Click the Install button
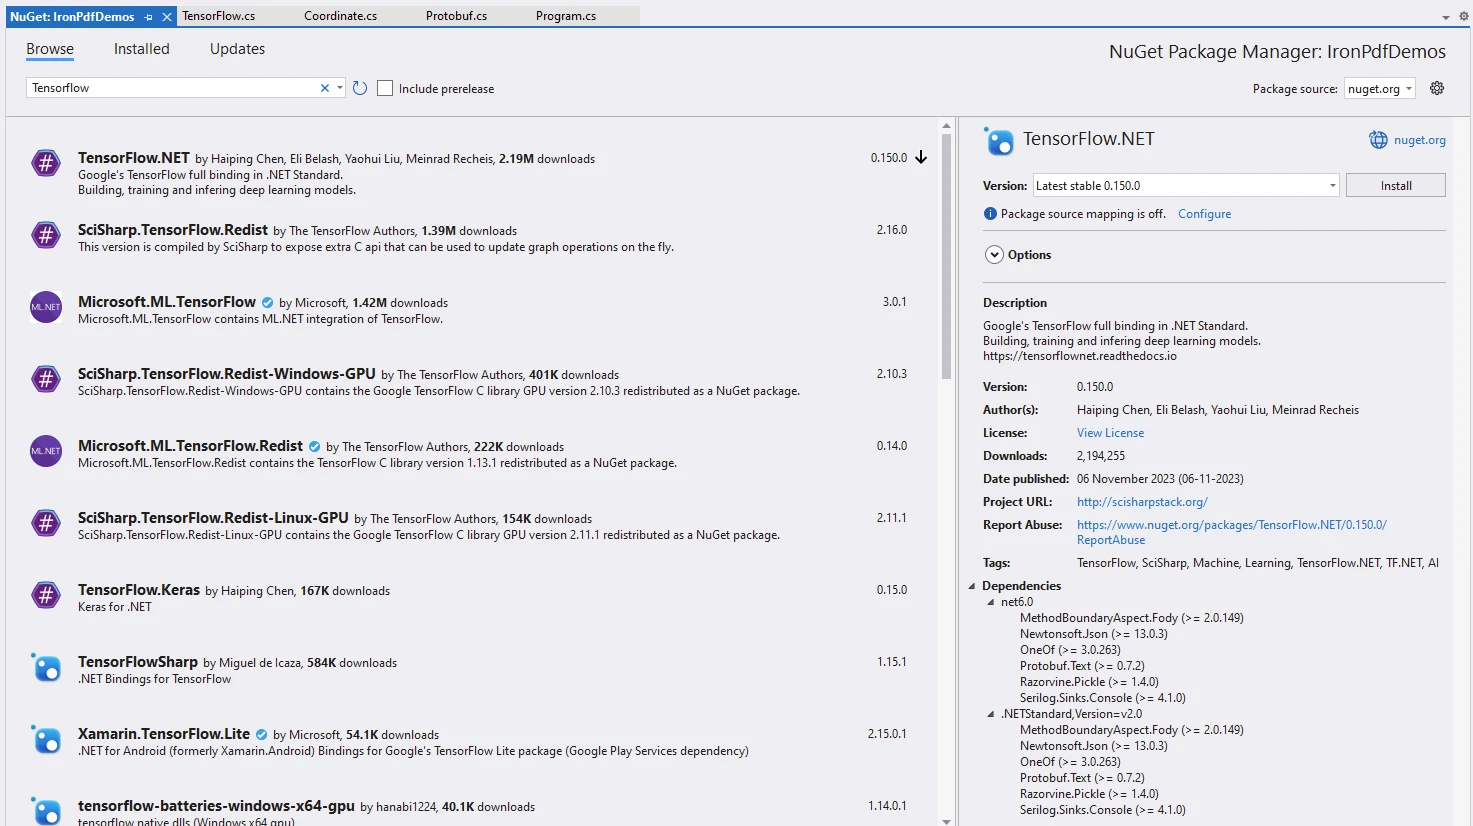Image resolution: width=1473 pixels, height=826 pixels. (1396, 185)
